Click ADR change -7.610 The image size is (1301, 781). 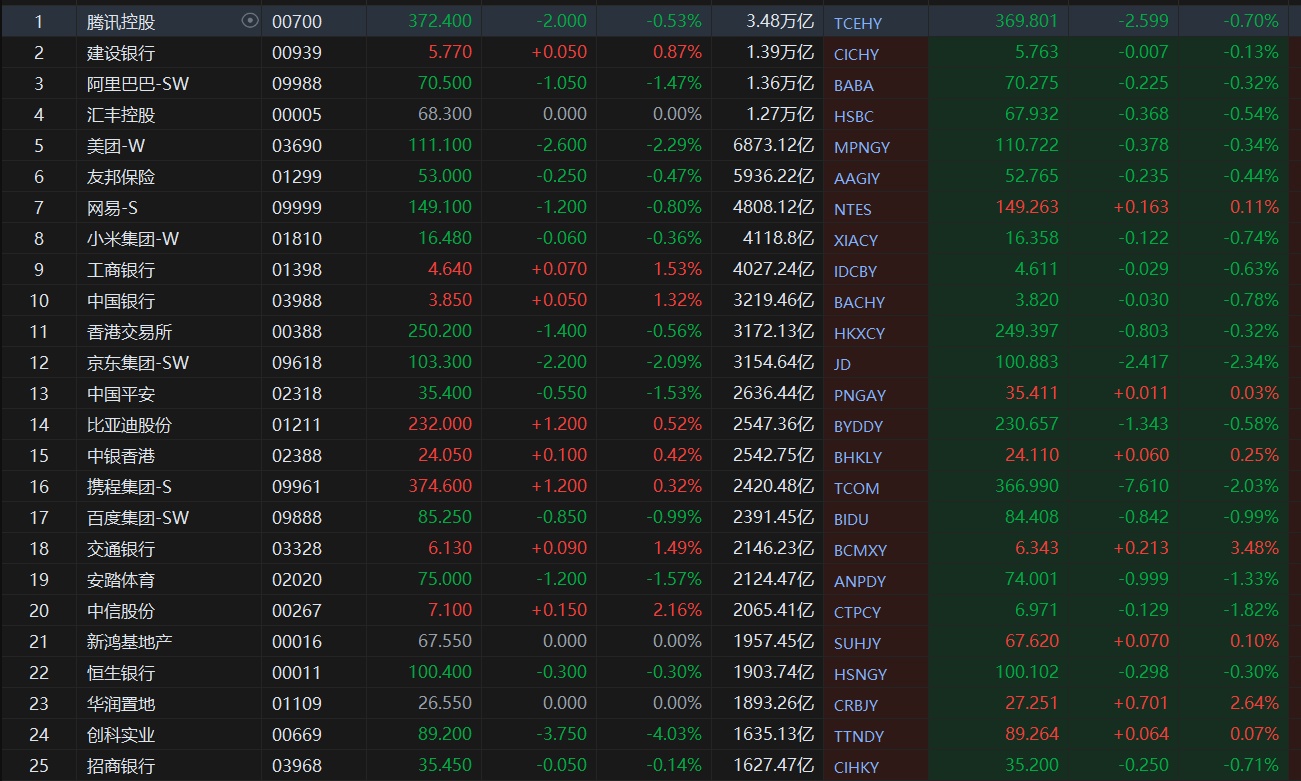coord(1141,486)
